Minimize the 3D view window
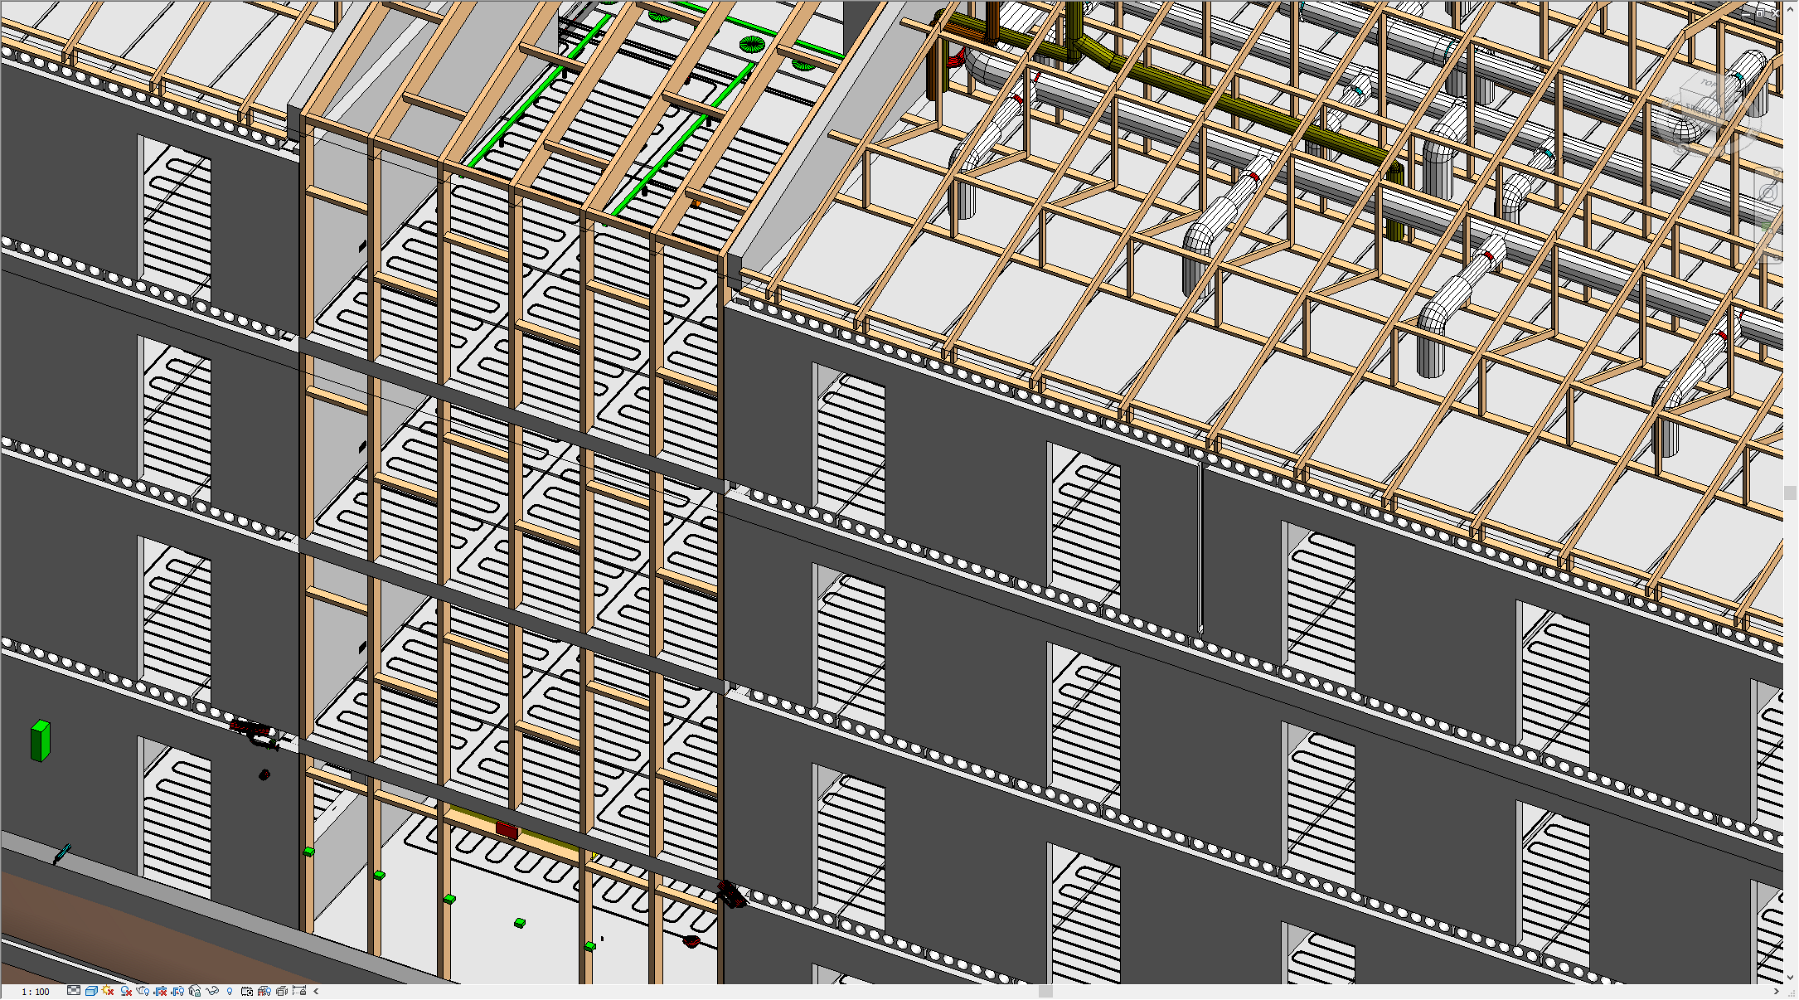 coord(1746,14)
